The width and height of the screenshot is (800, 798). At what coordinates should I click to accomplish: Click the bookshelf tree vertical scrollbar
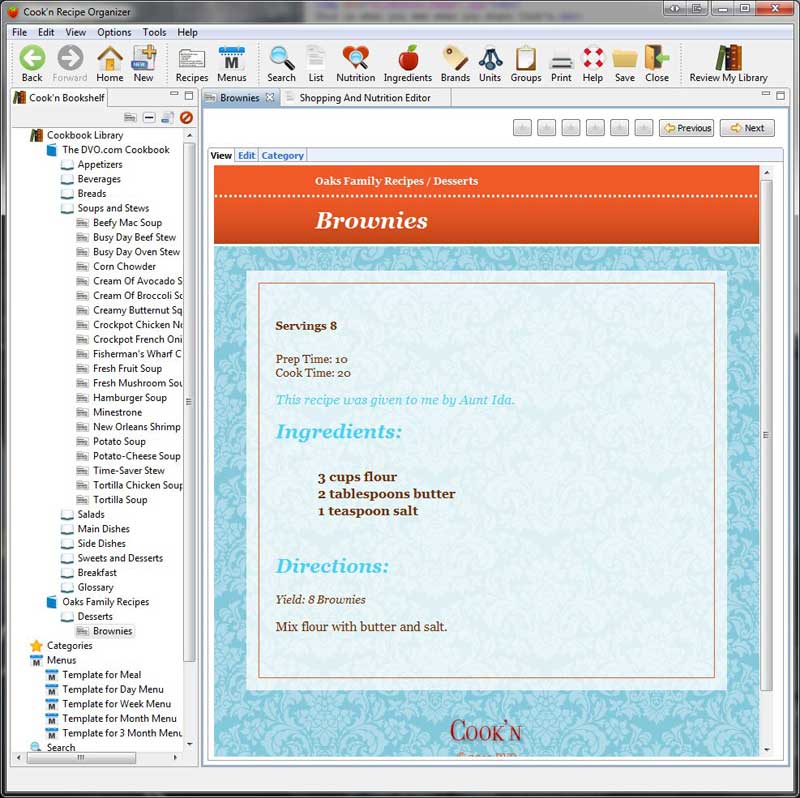pyautogui.click(x=189, y=402)
